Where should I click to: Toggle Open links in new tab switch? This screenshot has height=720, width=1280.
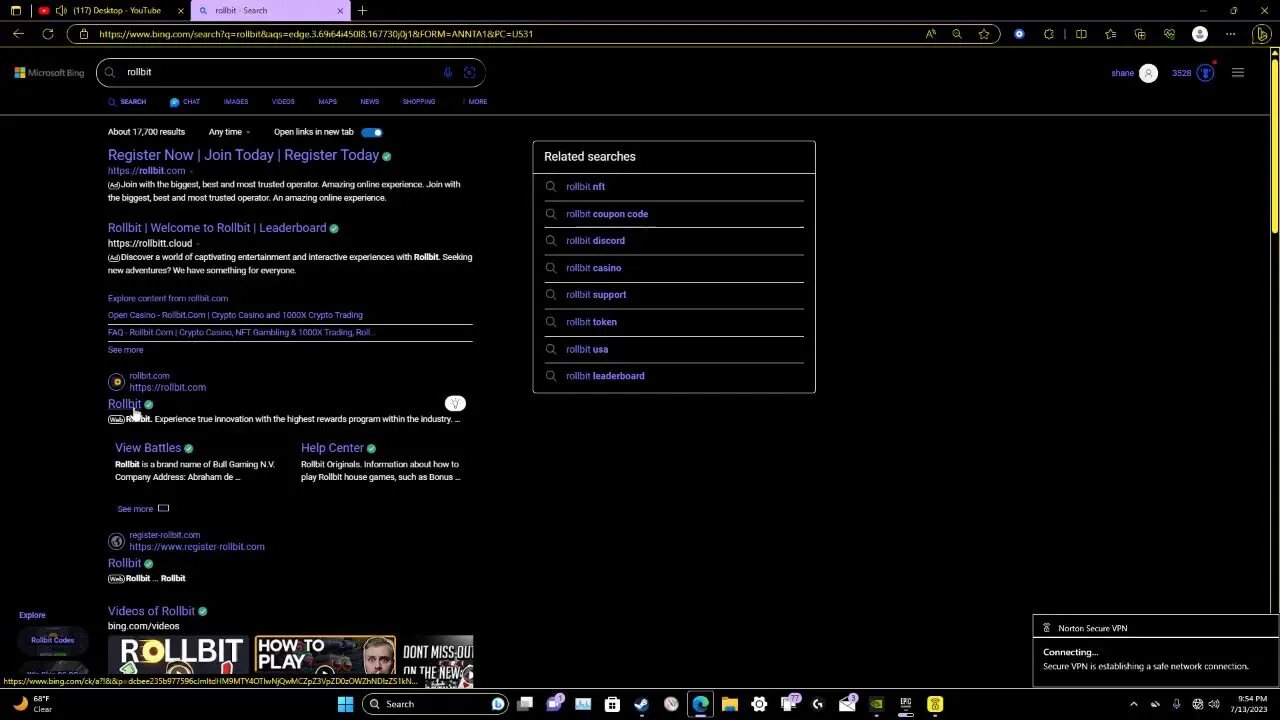[x=371, y=132]
